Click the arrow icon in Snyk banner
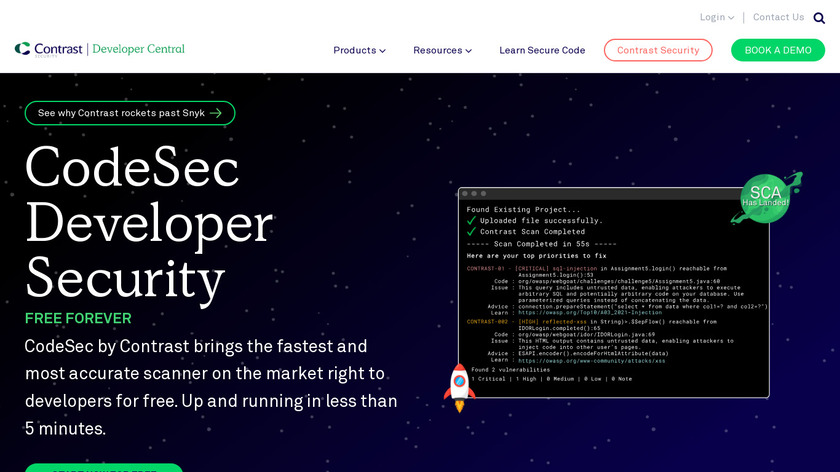This screenshot has height=472, width=840. point(216,113)
